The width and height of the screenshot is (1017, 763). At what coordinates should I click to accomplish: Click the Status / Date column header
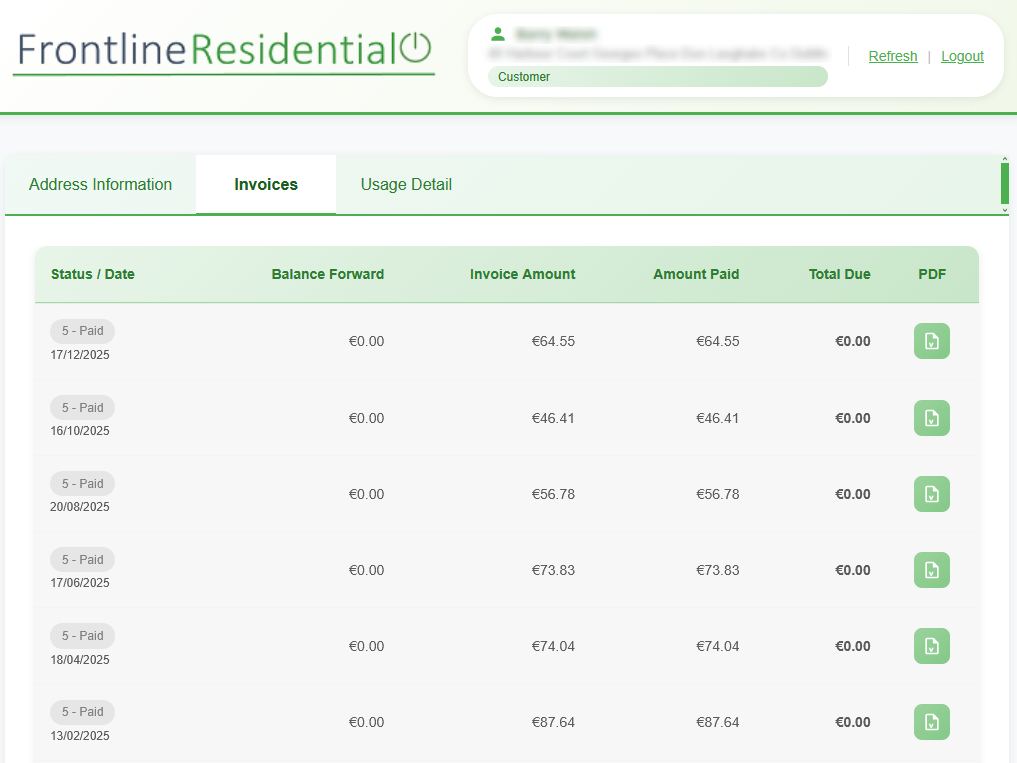point(92,274)
